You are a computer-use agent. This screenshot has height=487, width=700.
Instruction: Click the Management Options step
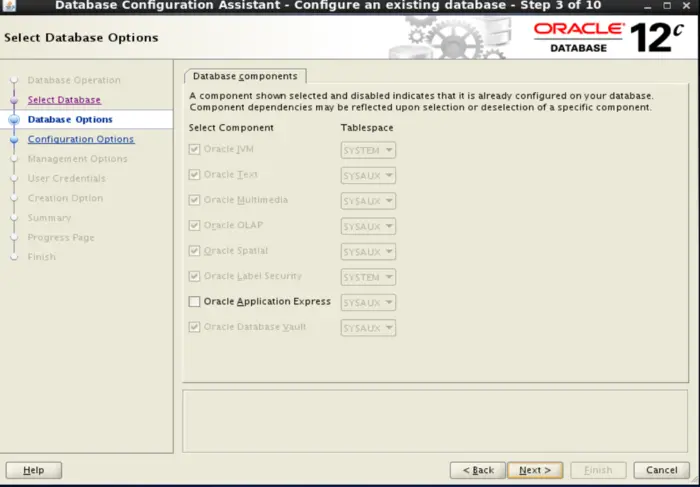click(78, 159)
